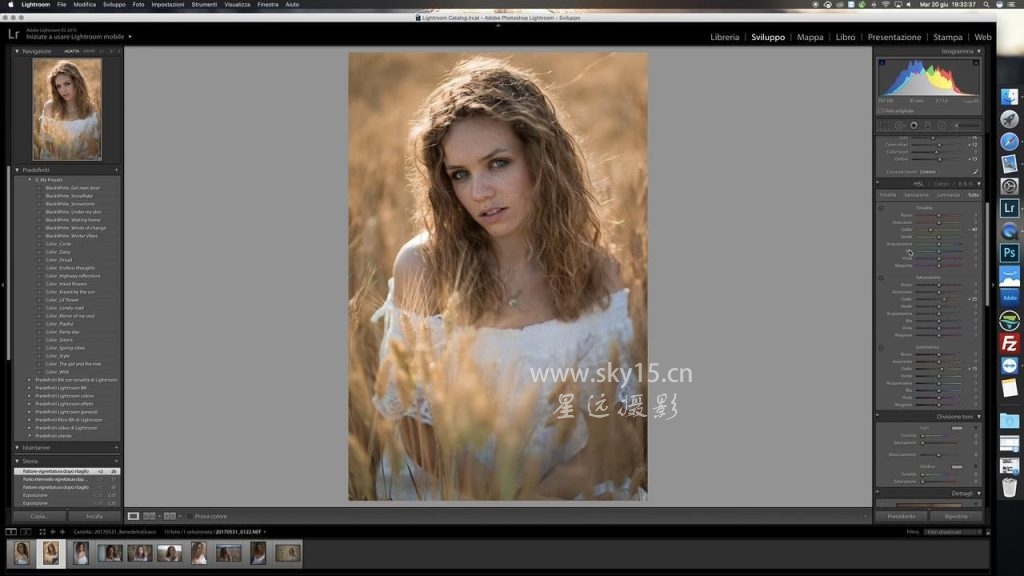
Task: Adjust the Giallo luminance slider
Action: [942, 369]
